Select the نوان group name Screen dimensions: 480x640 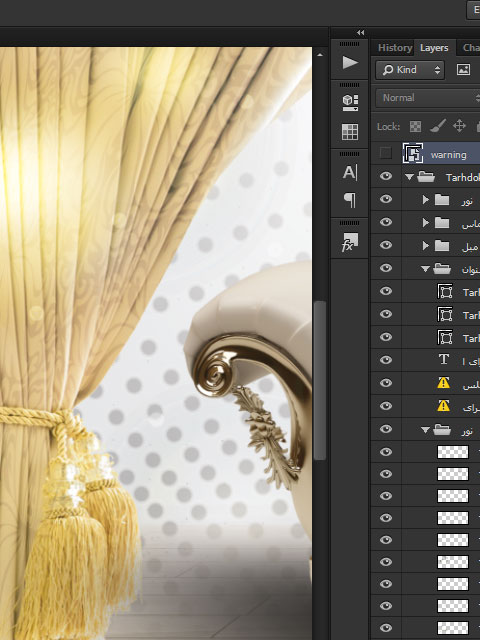click(x=471, y=270)
